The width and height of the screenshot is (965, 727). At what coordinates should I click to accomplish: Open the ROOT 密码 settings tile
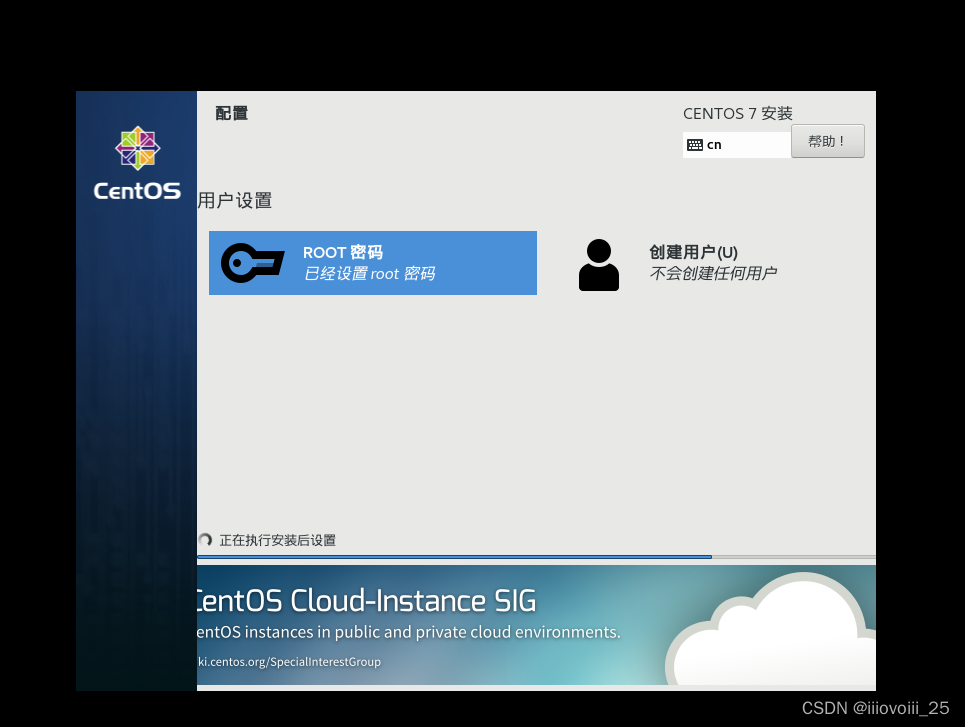pos(373,263)
